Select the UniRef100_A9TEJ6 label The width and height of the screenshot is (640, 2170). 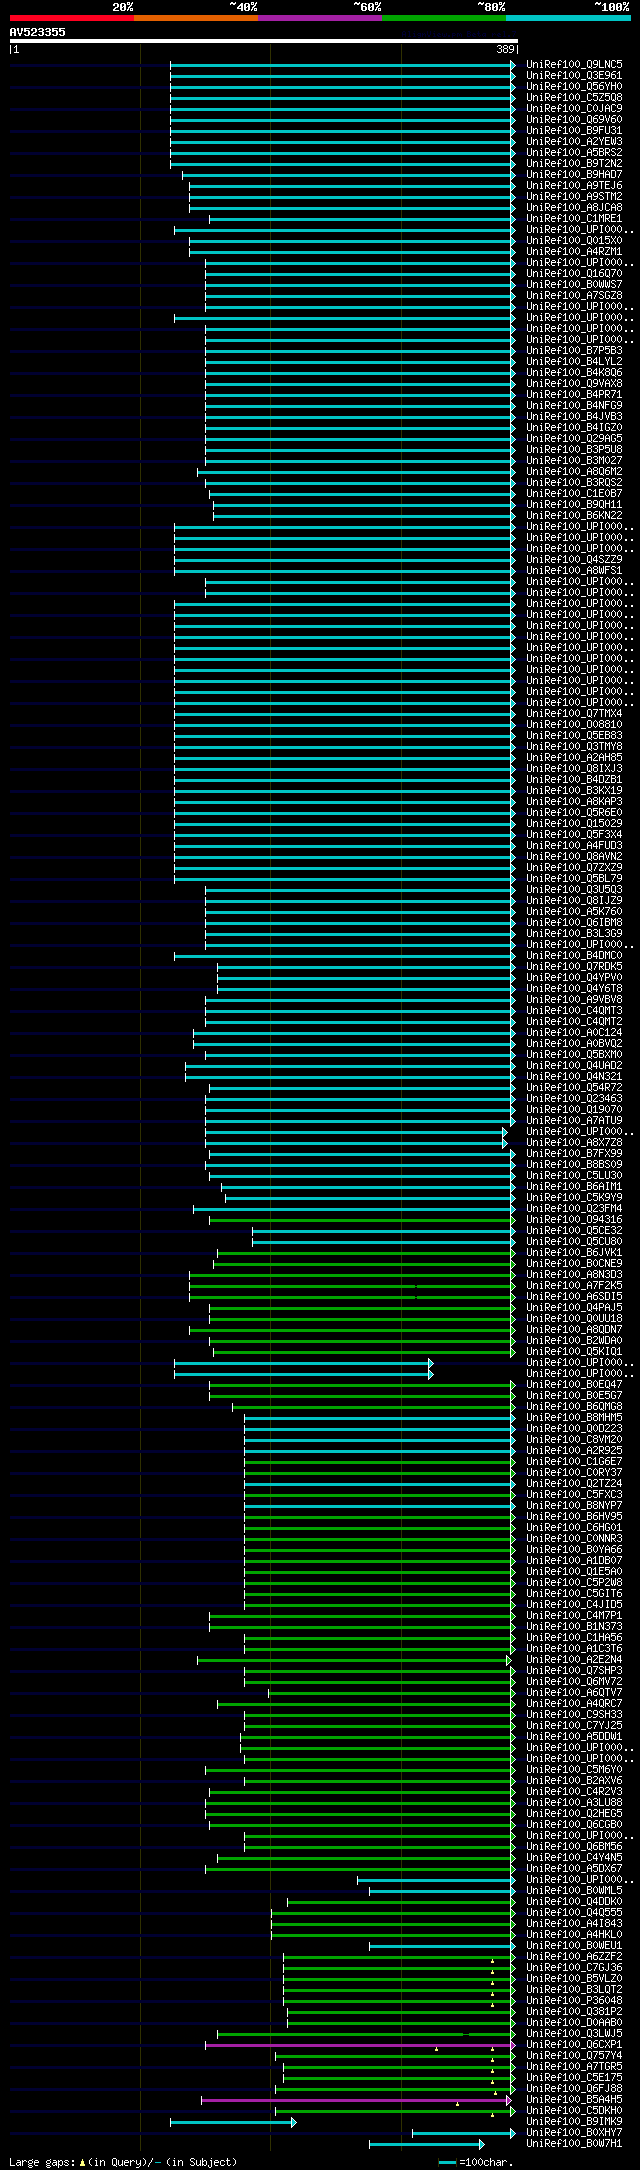point(574,186)
